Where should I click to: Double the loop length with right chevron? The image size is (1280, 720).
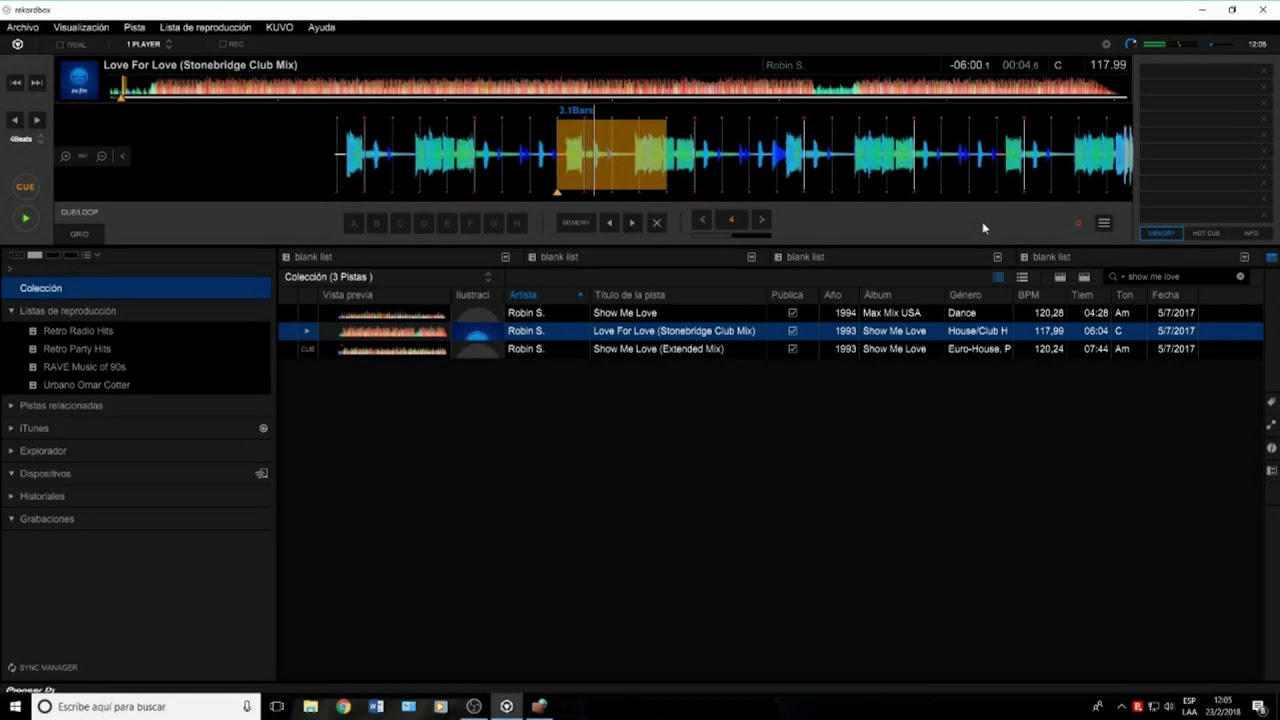761,220
